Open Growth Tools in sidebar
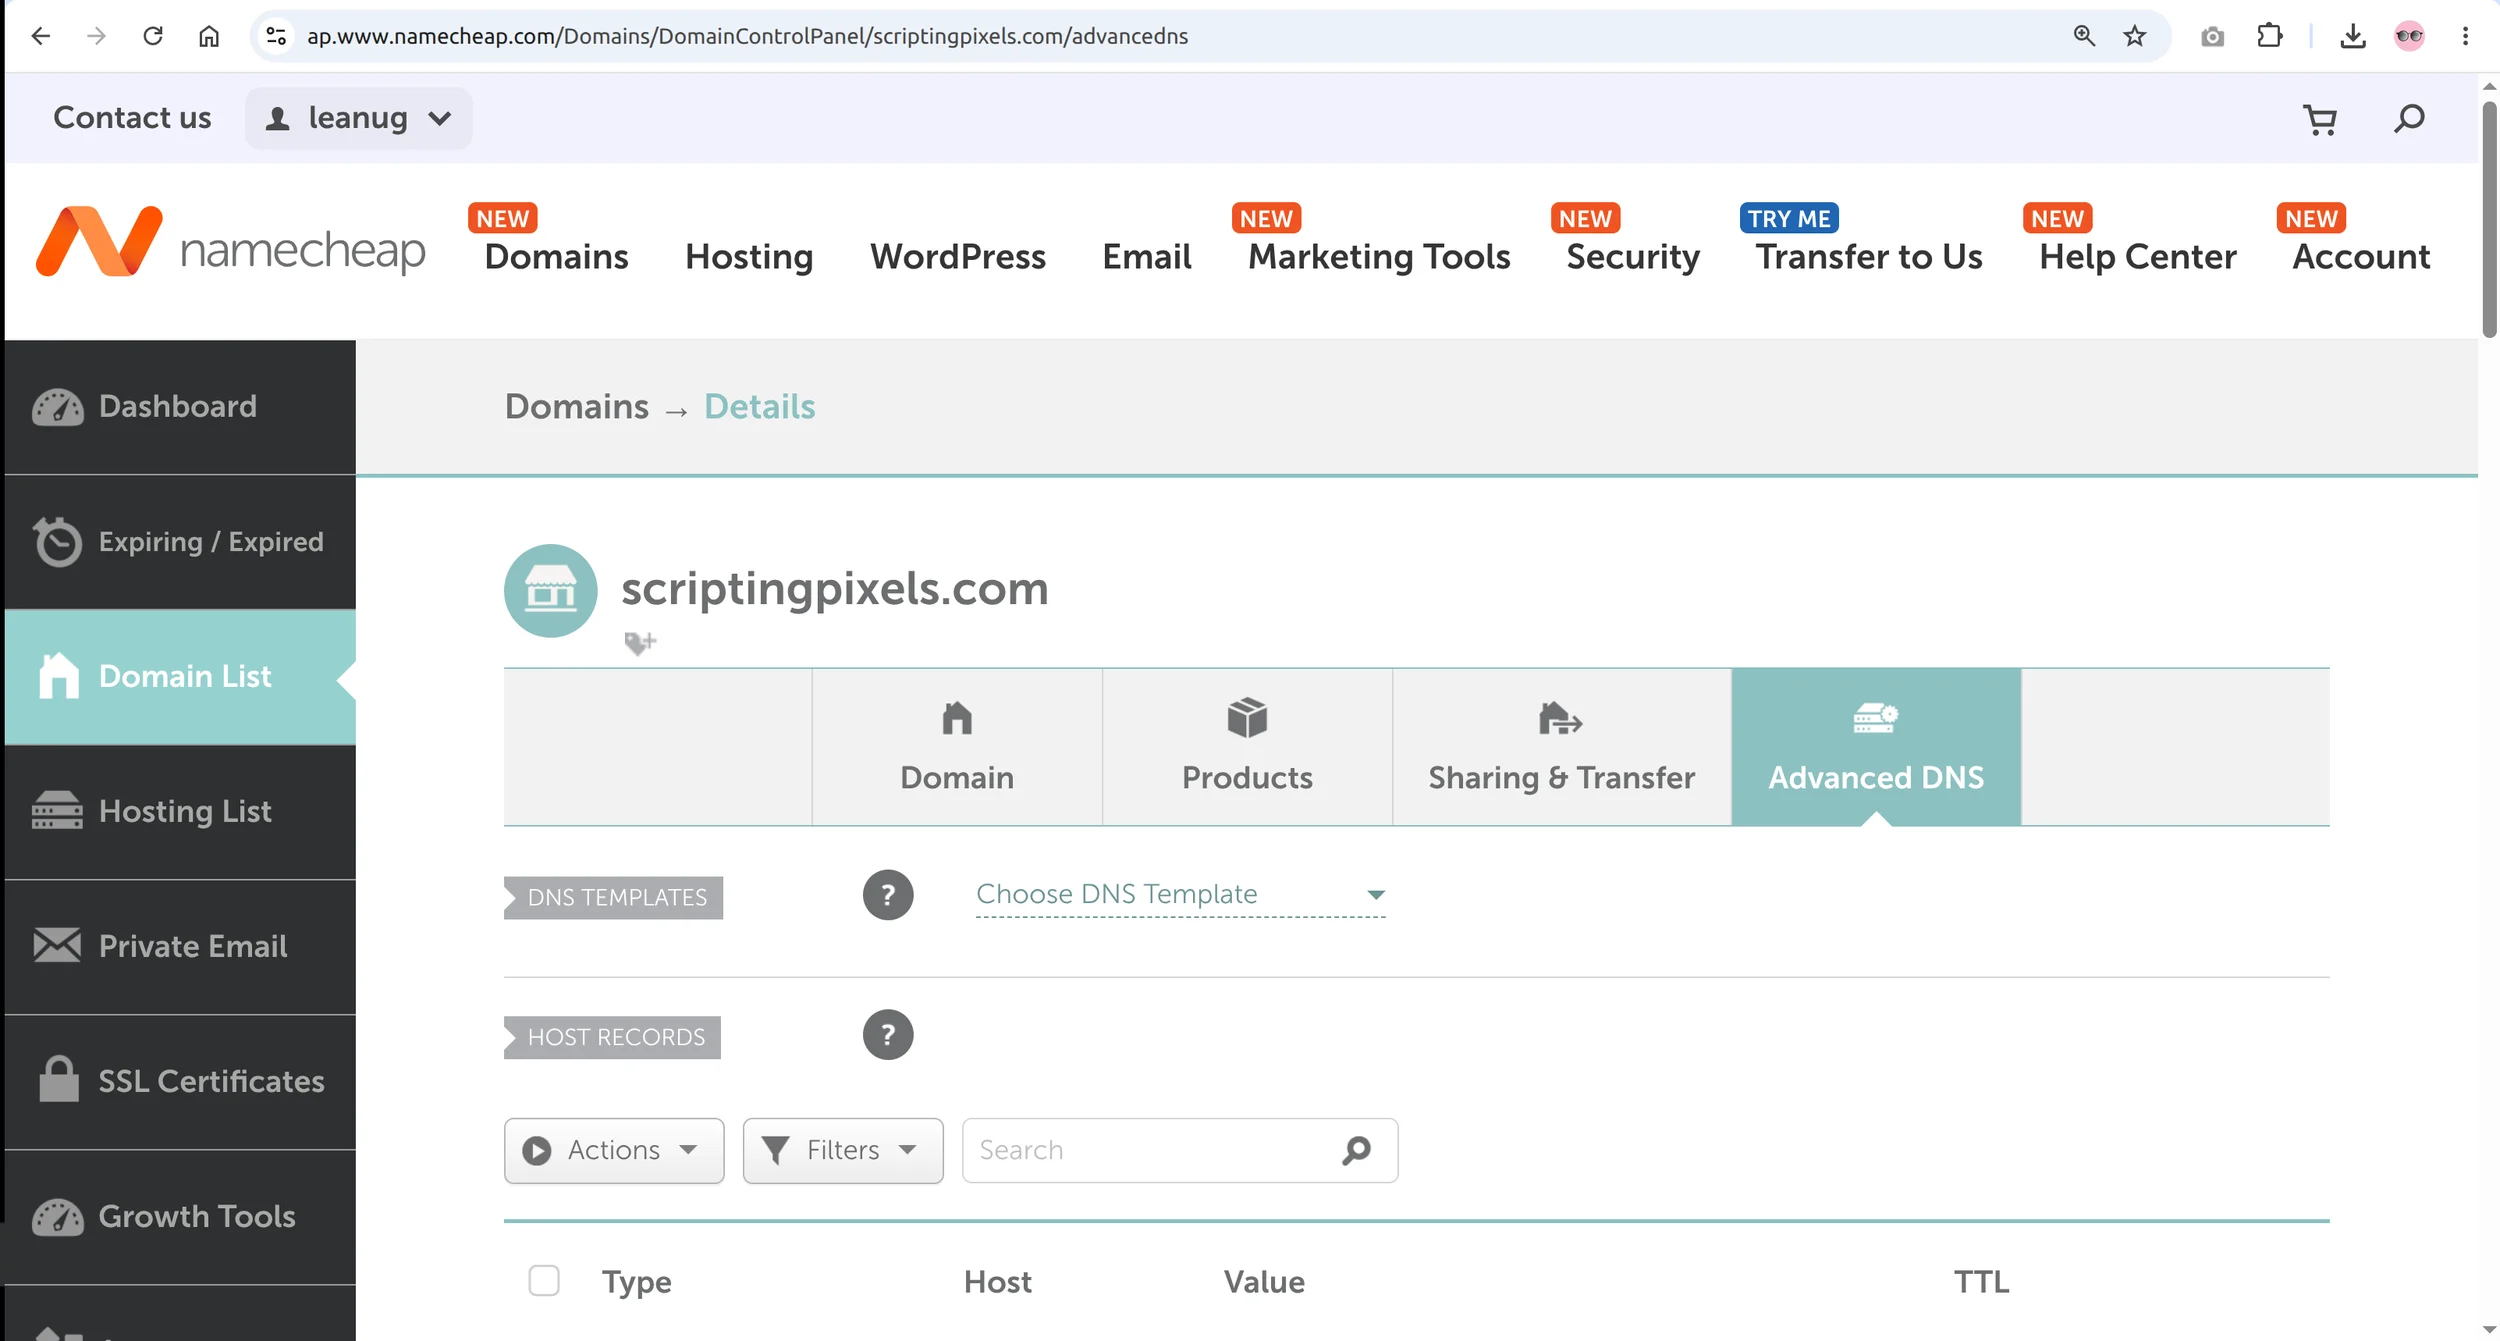The height and width of the screenshot is (1341, 2500). click(180, 1217)
